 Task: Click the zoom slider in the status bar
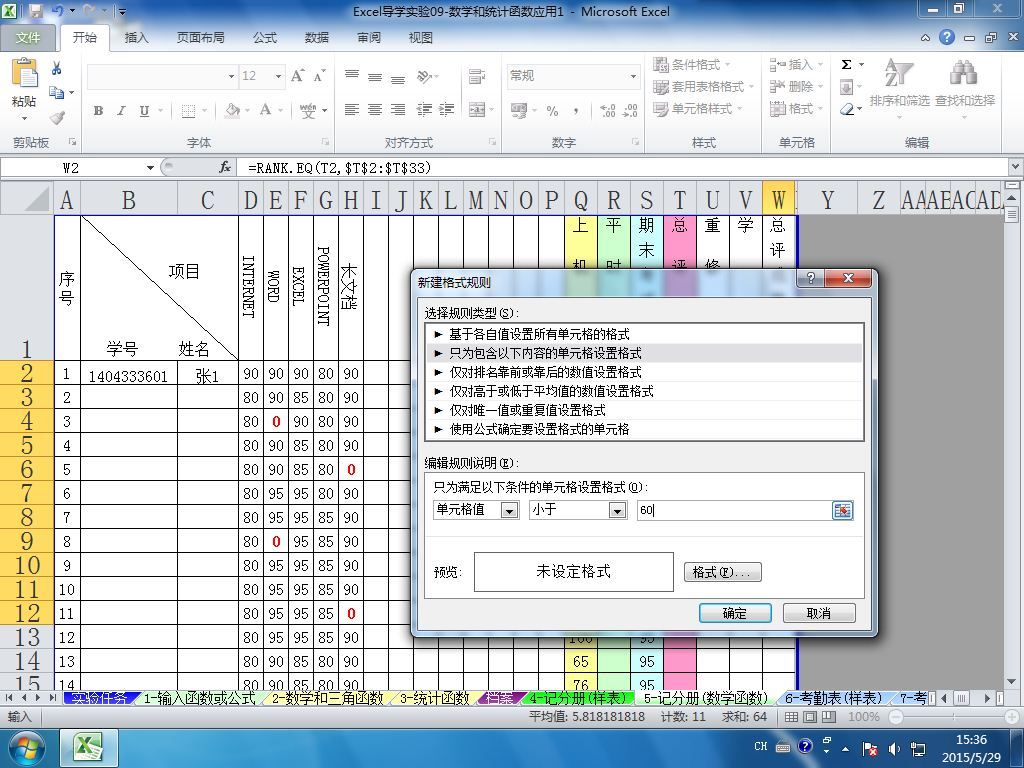pos(953,716)
